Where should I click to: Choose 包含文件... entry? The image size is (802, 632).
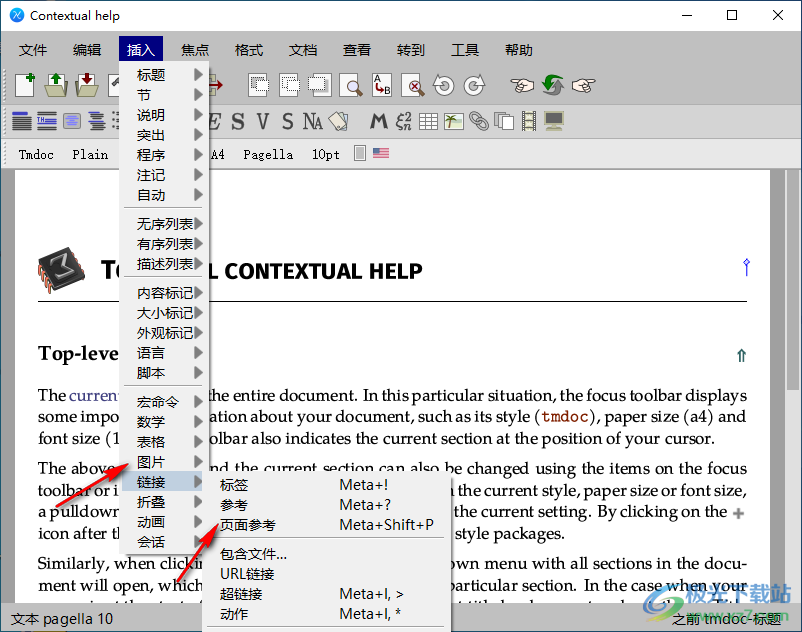click(326, 554)
